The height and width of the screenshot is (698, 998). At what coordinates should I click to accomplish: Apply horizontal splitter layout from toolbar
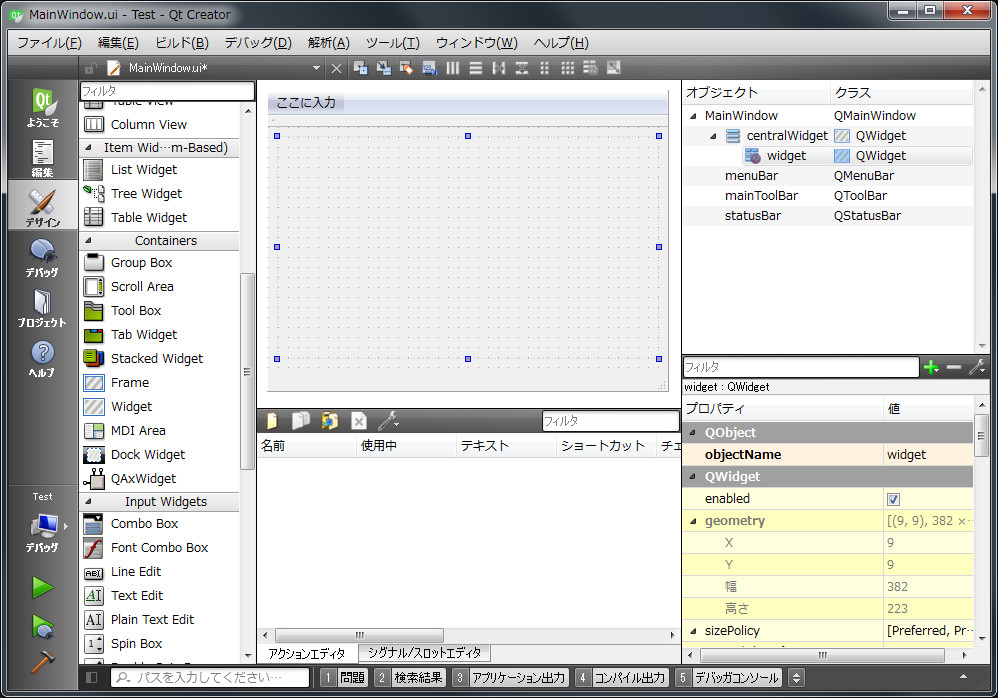498,67
